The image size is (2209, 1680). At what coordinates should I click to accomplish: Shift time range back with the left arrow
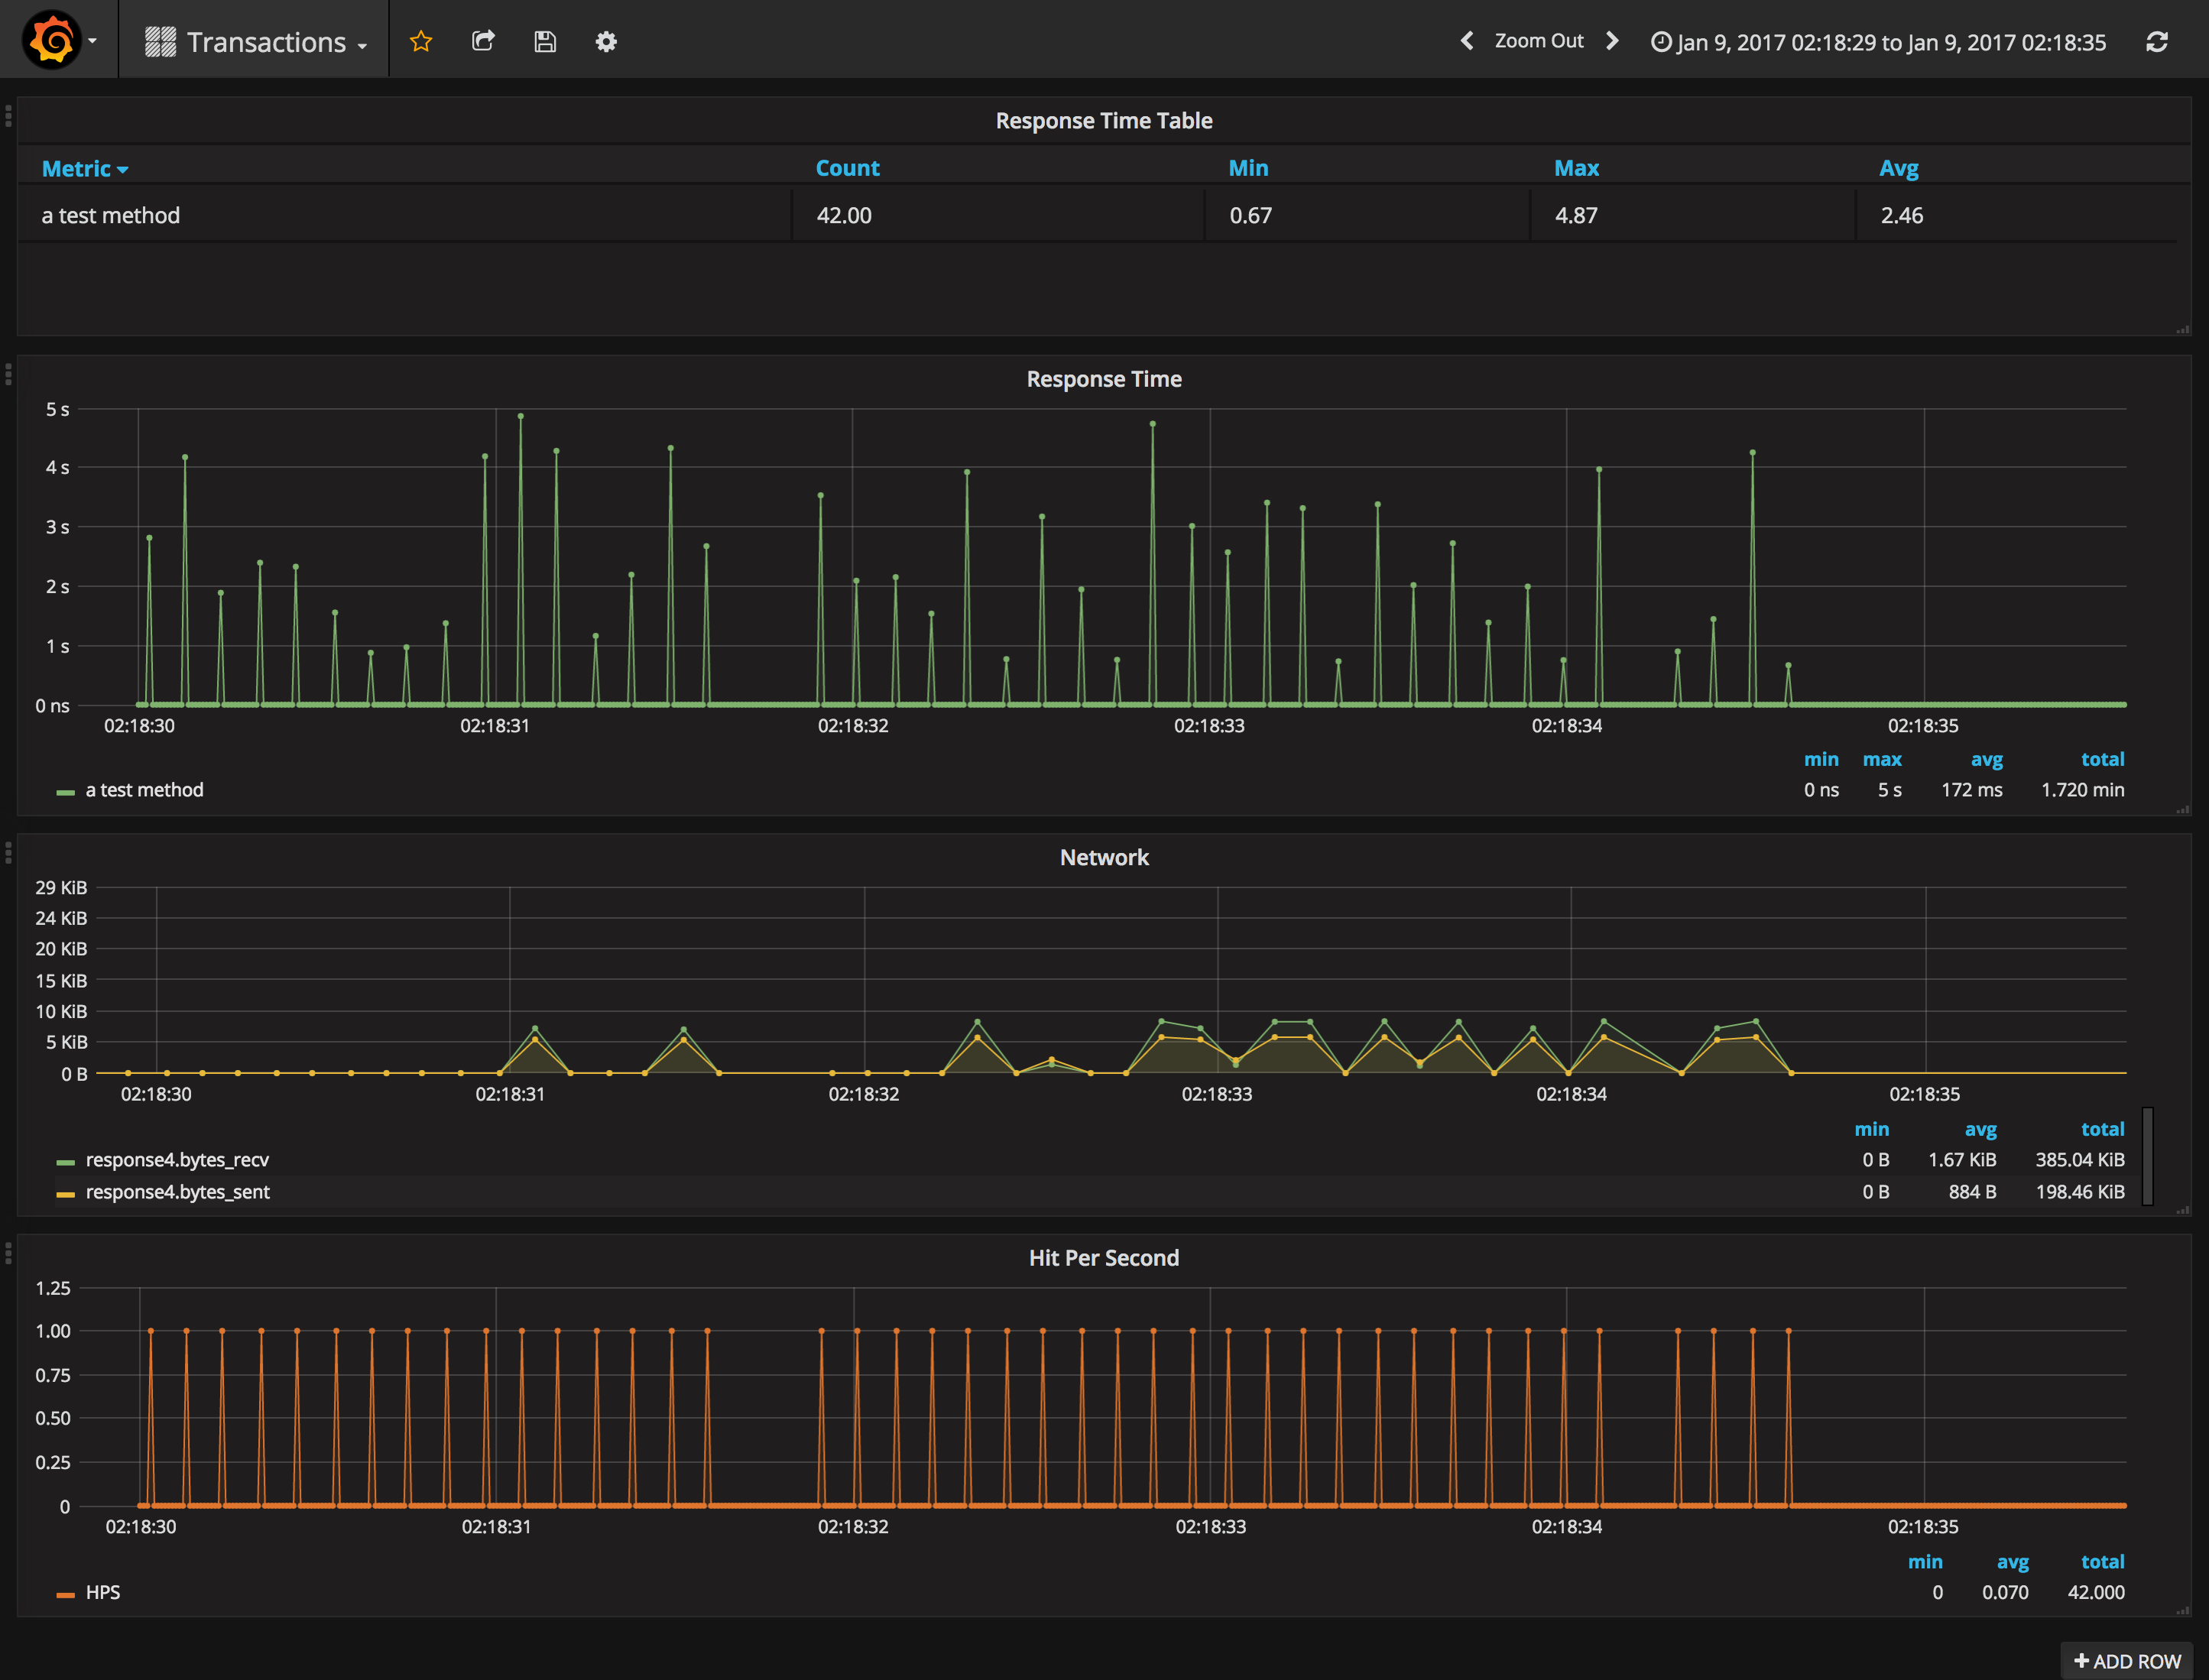point(1467,41)
